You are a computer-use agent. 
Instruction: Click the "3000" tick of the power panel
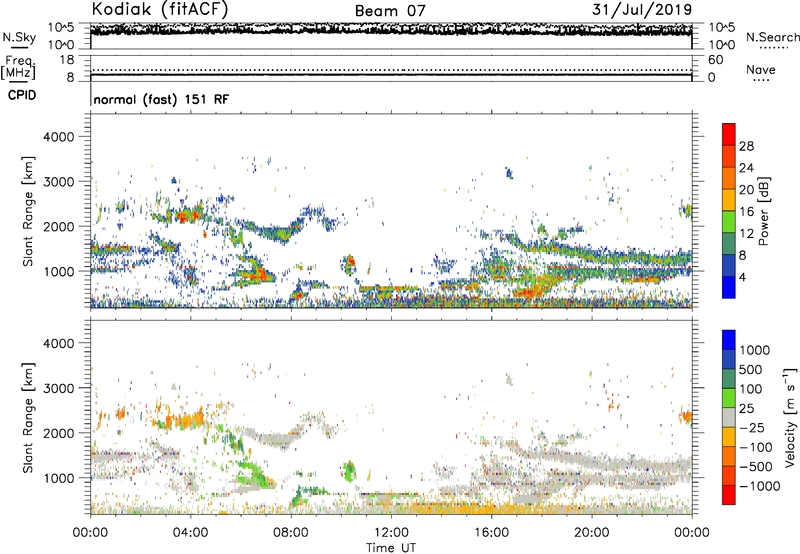pos(59,182)
